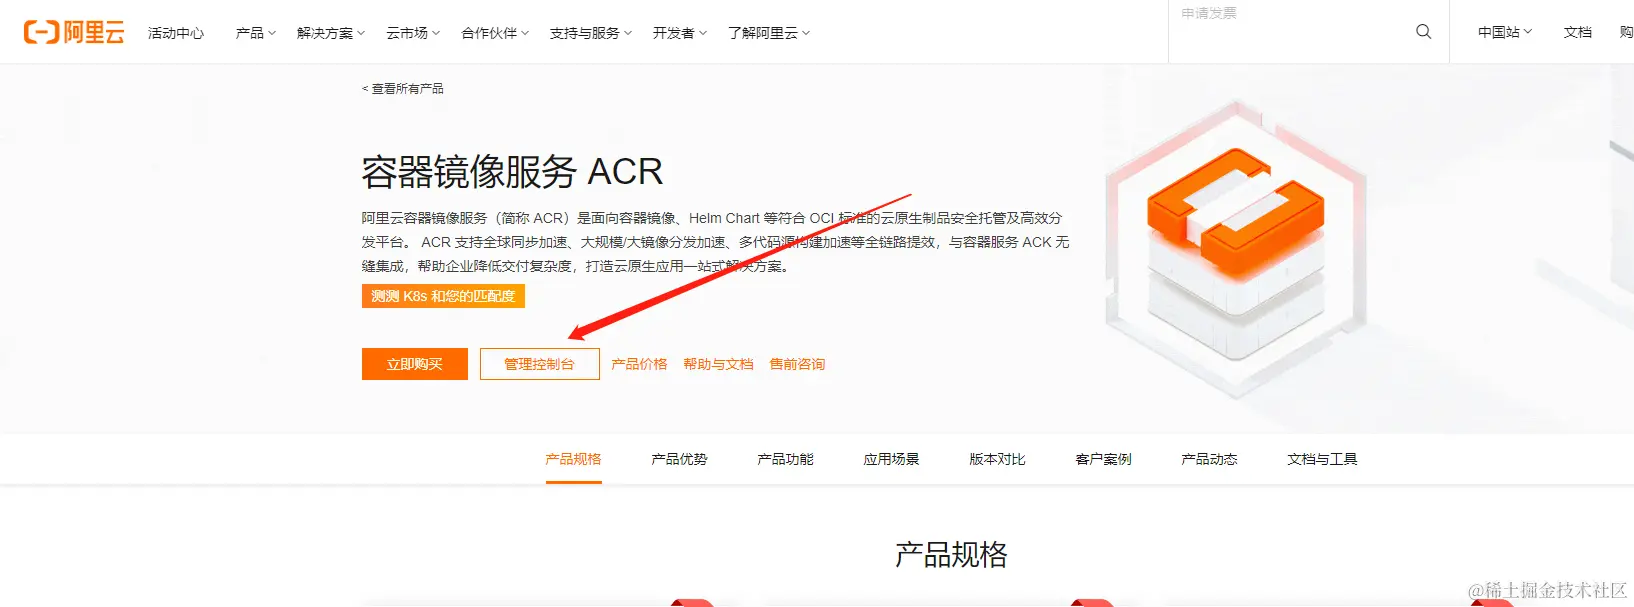This screenshot has height=607, width=1634.
Task: Select the 产品规格 tab
Action: (x=573, y=459)
